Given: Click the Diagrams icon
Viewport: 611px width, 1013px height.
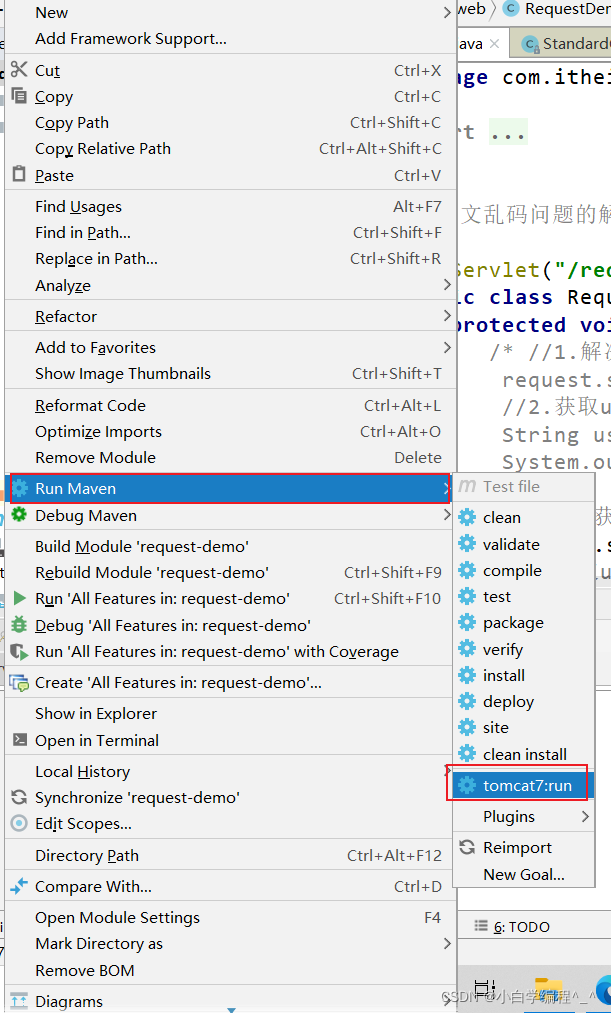Looking at the screenshot, I should 19,1001.
